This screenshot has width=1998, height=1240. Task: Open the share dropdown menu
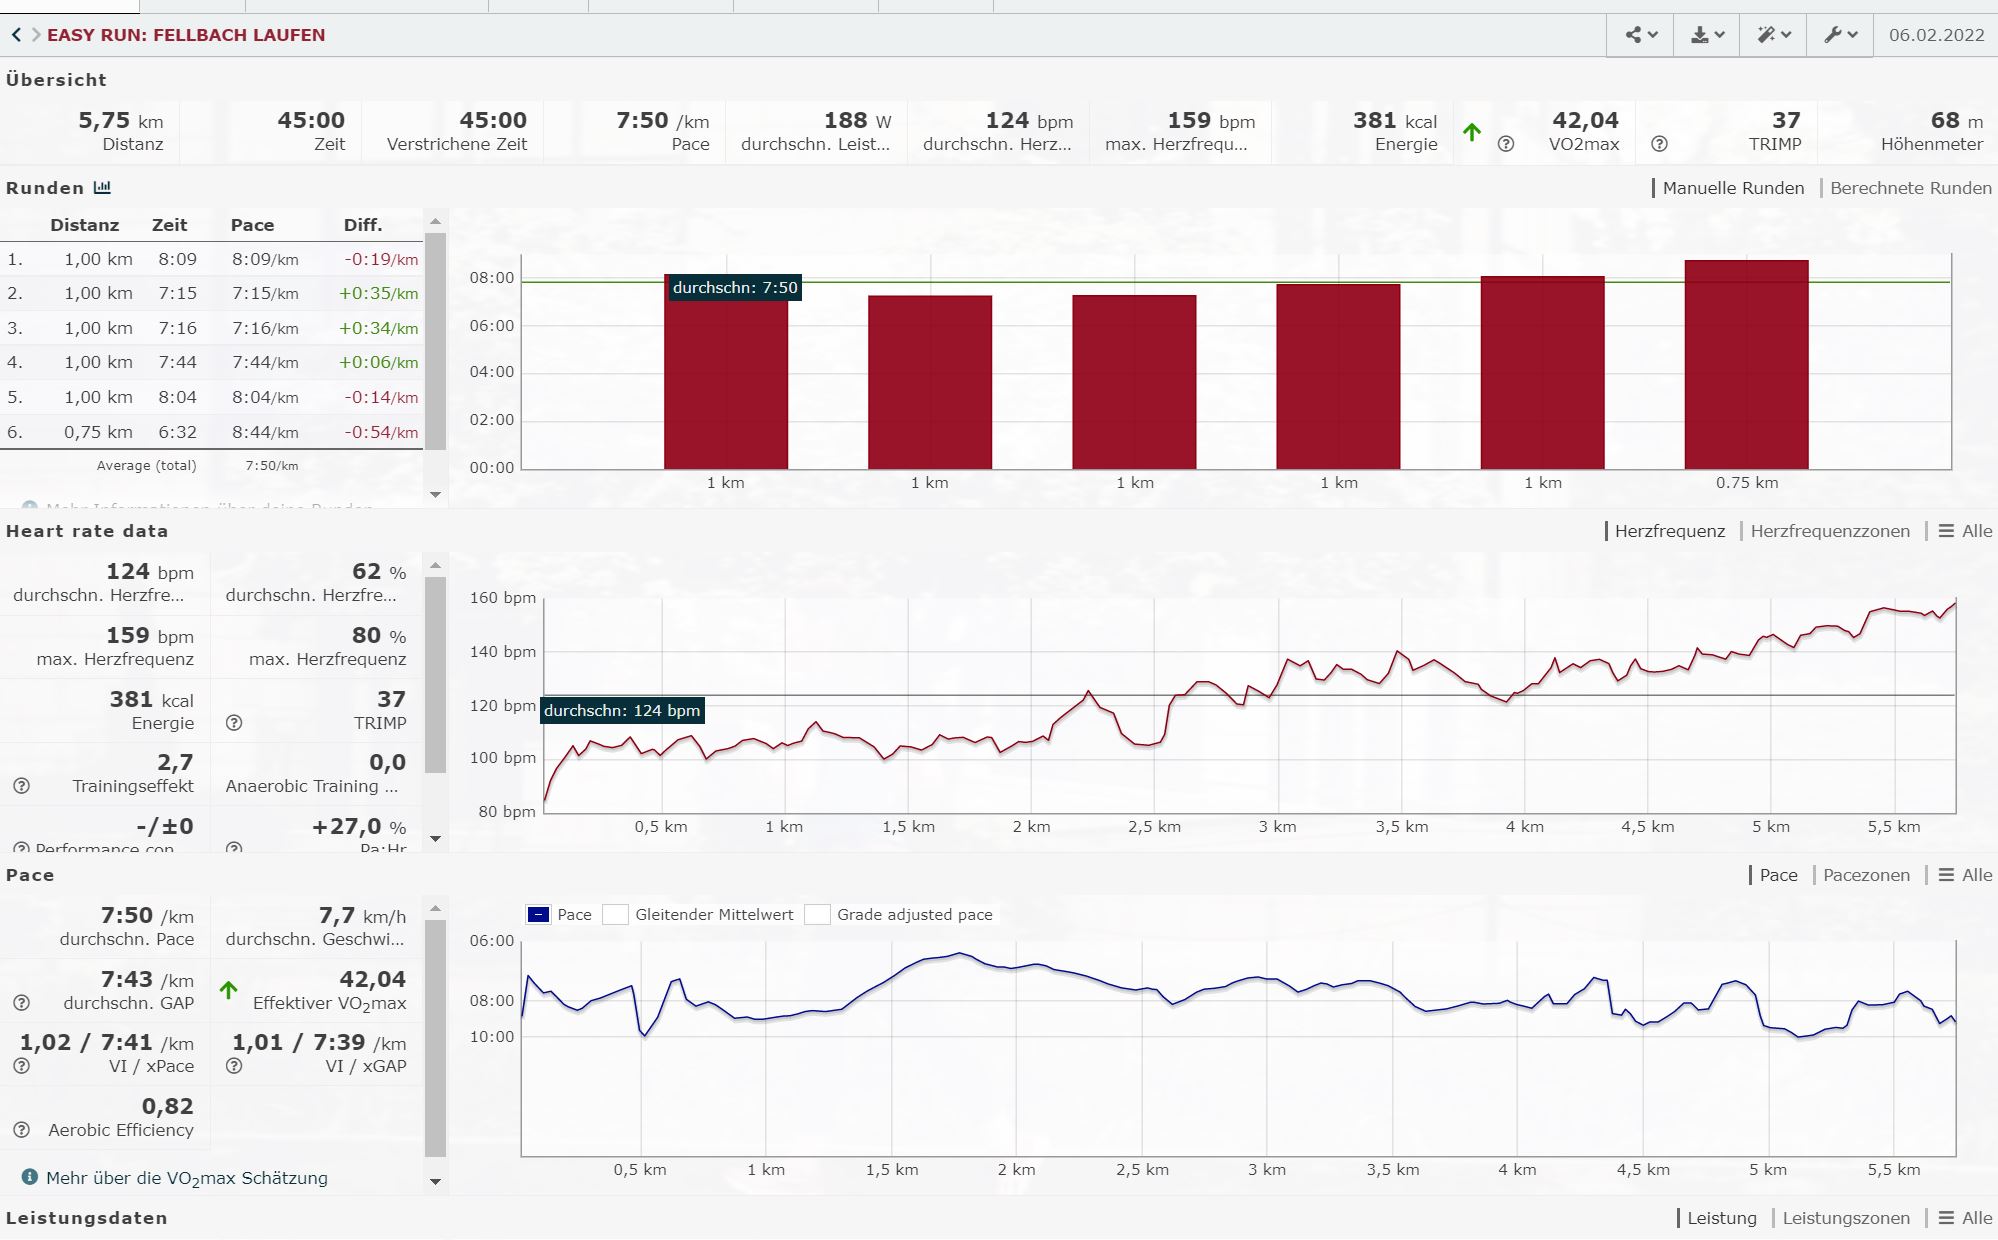coord(1640,35)
